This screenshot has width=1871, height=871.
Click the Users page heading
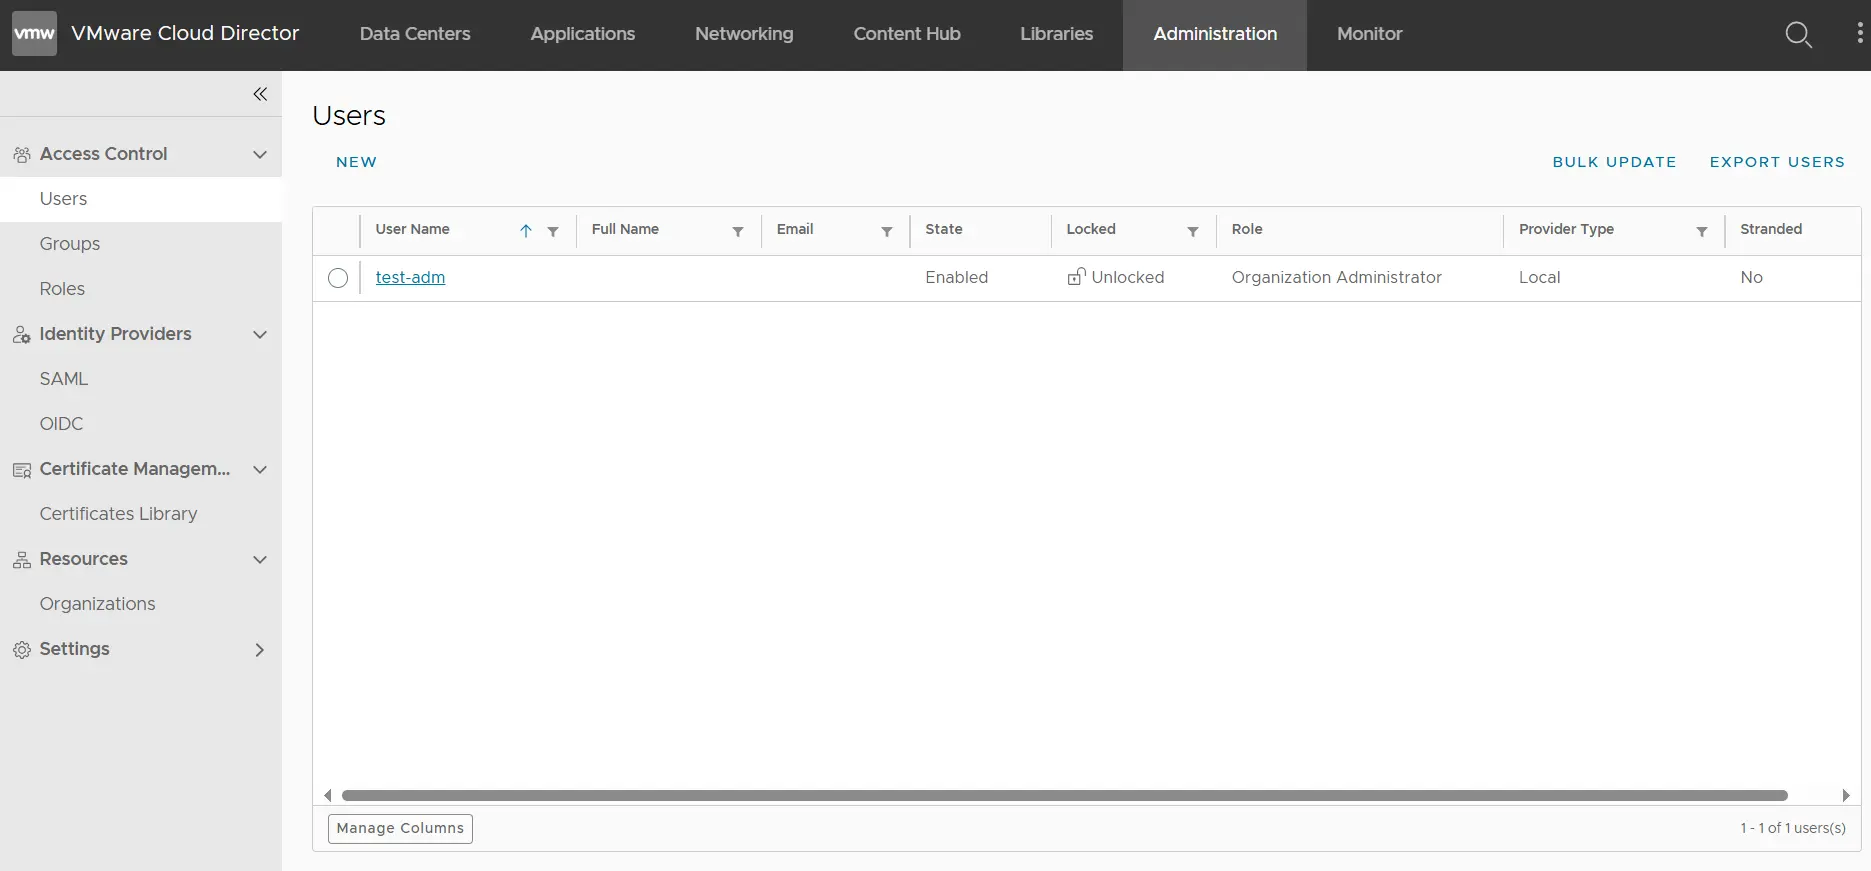tap(349, 116)
